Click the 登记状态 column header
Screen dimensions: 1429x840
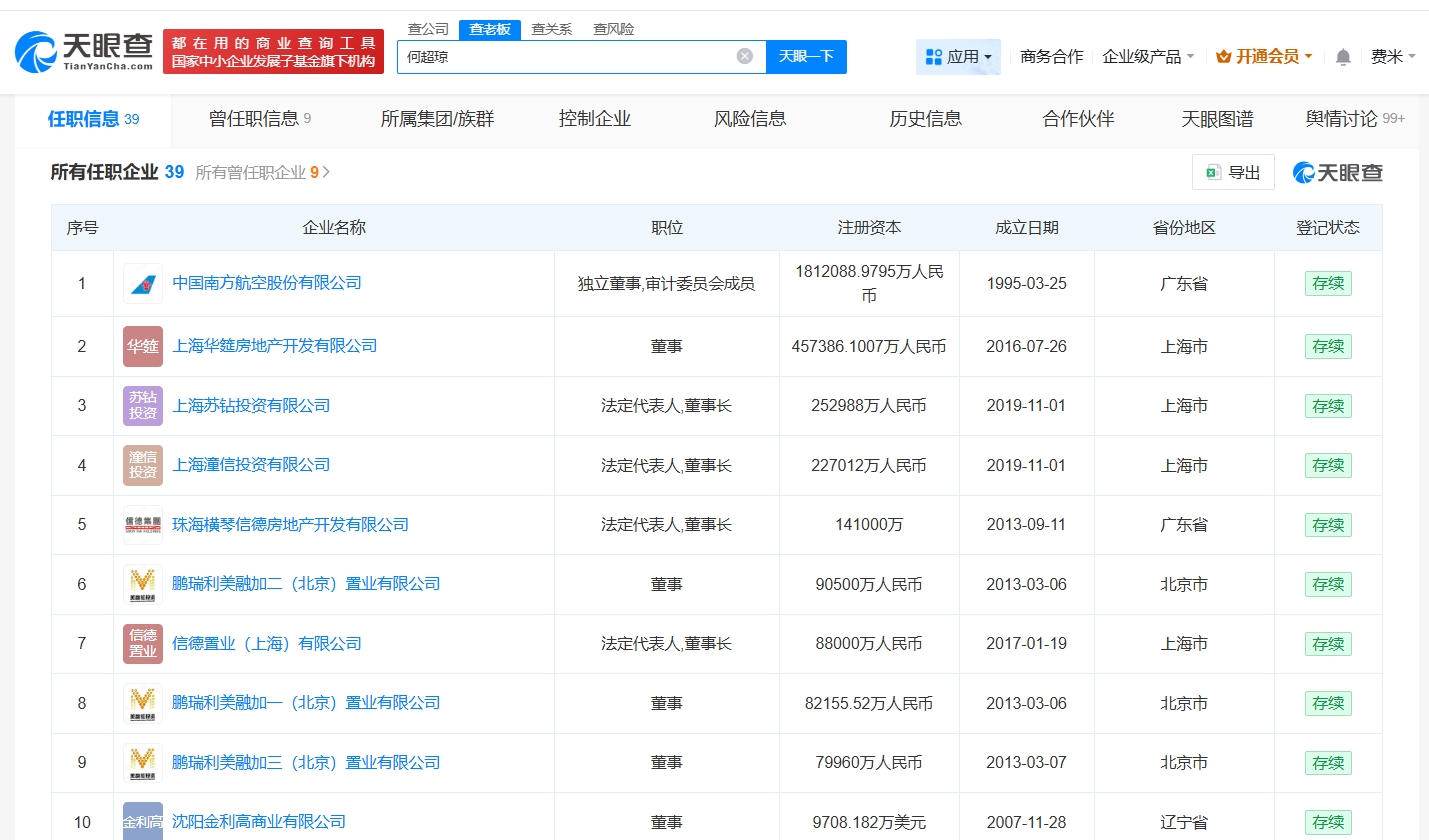[1328, 228]
